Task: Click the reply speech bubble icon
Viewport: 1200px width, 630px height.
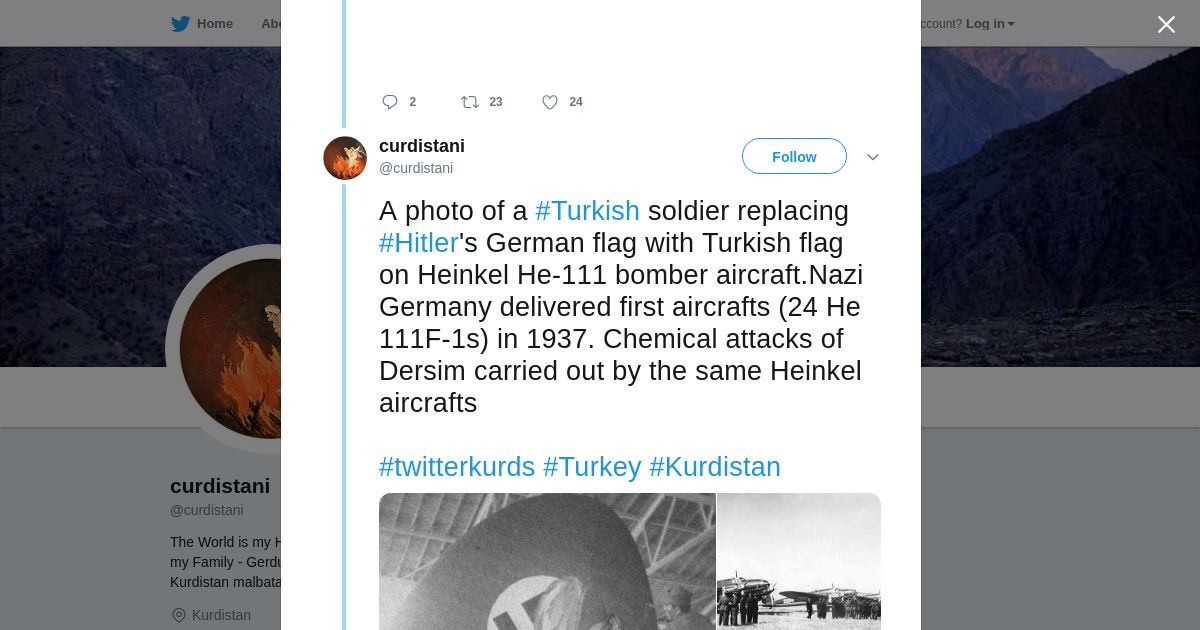Action: (x=390, y=102)
